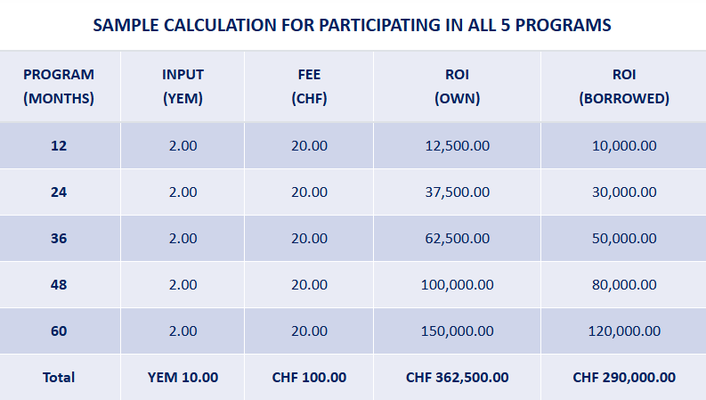The image size is (706, 400).
Task: Select the 60 months program cell
Action: [x=59, y=331]
